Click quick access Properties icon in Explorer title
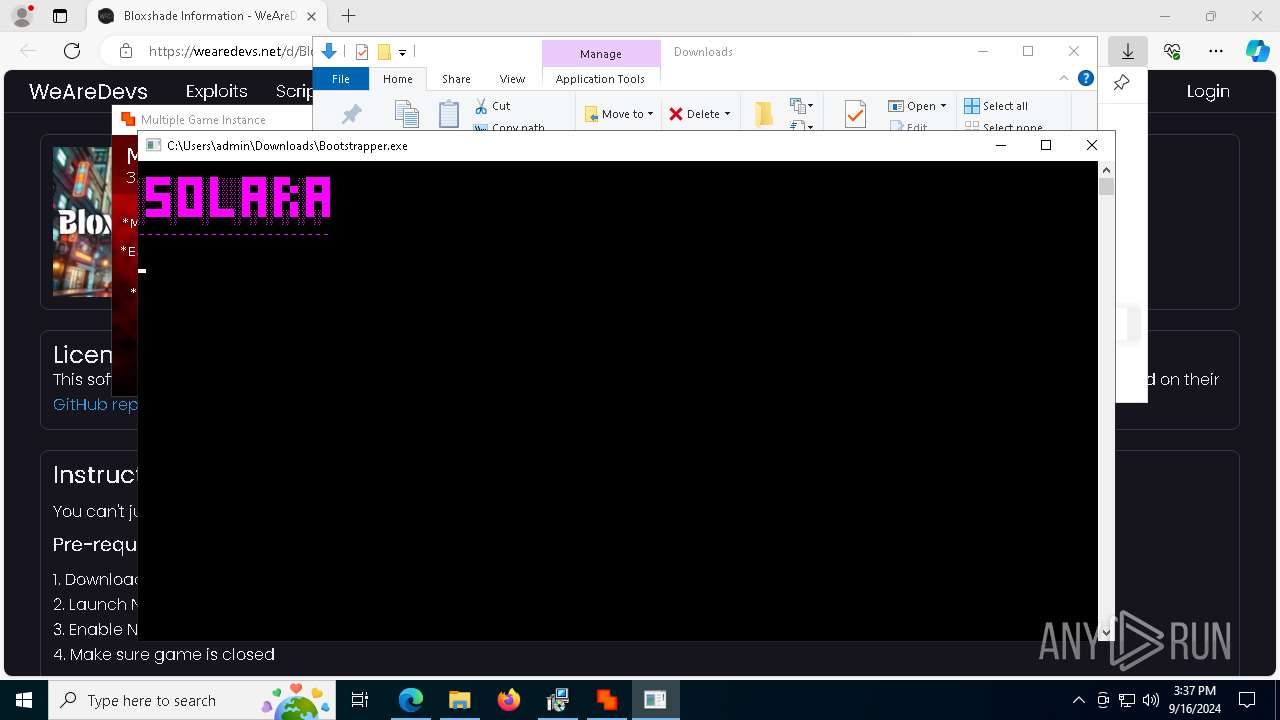Viewport: 1280px width, 720px height. [362, 52]
